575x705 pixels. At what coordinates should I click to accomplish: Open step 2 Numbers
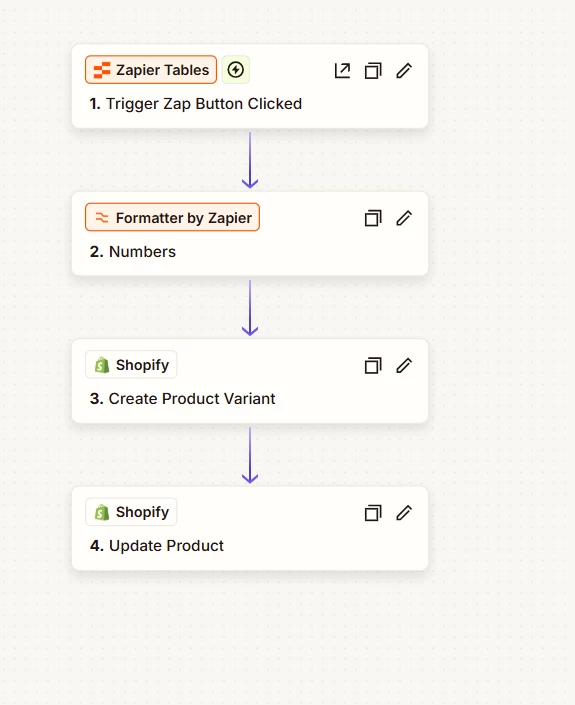133,251
